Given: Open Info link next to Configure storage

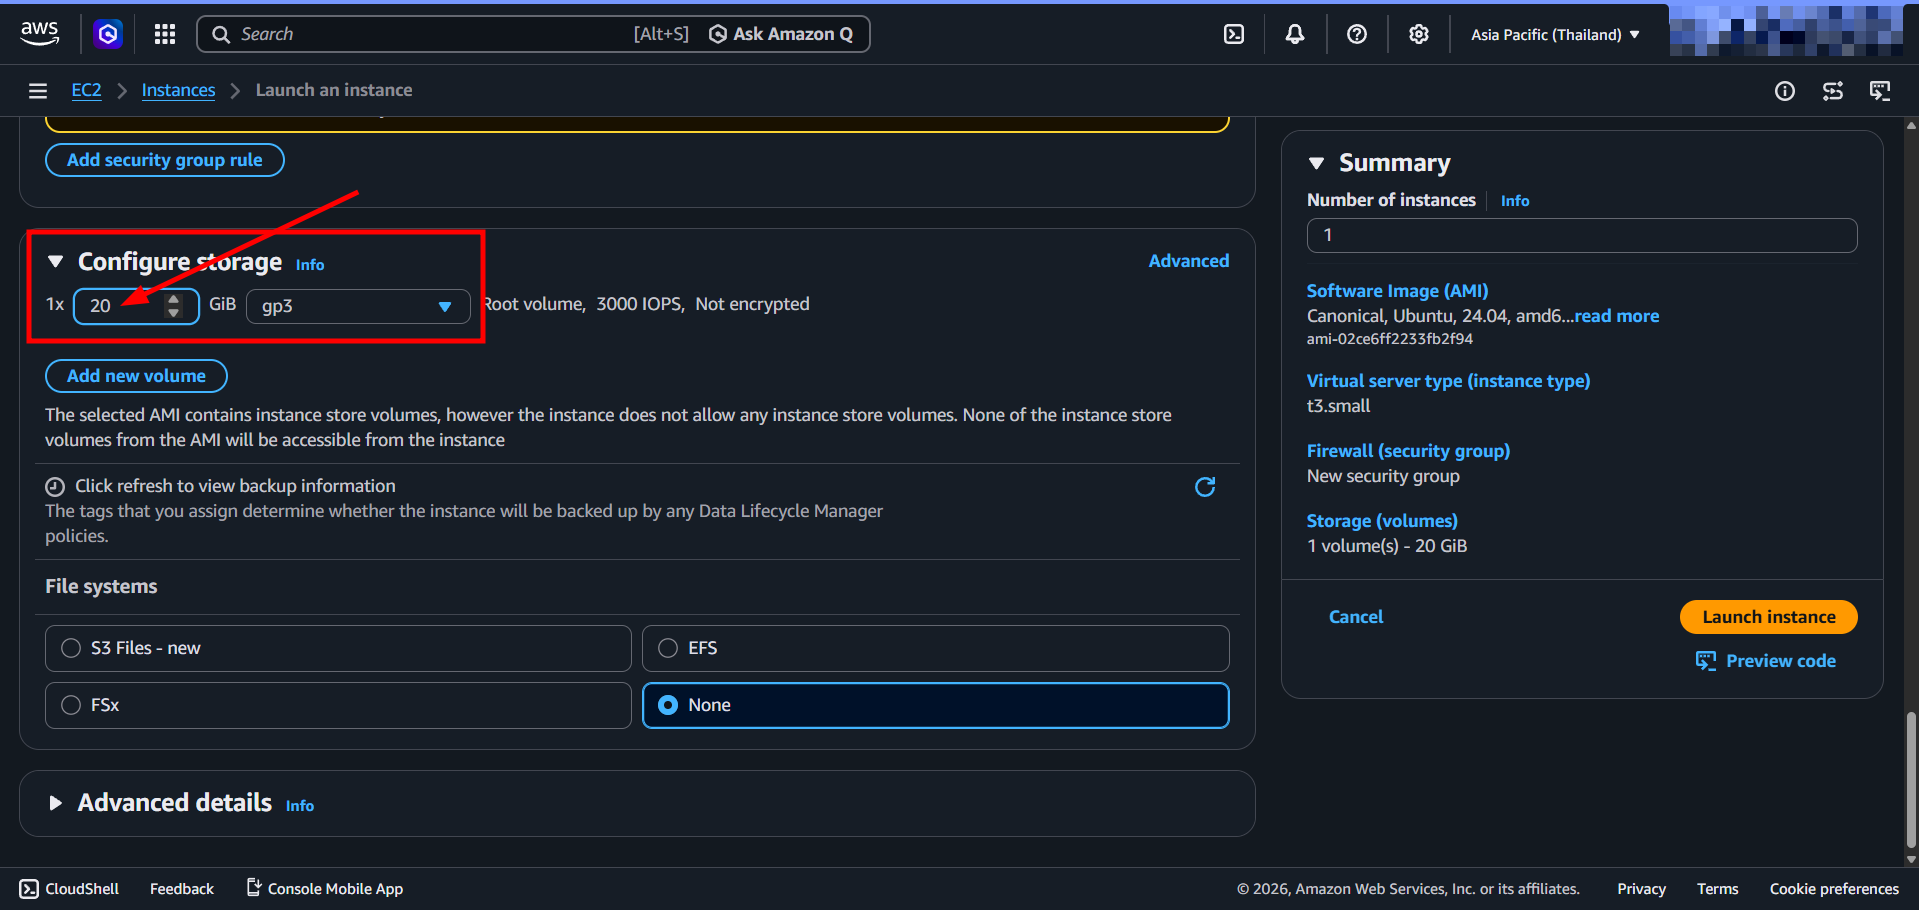Looking at the screenshot, I should pyautogui.click(x=310, y=265).
